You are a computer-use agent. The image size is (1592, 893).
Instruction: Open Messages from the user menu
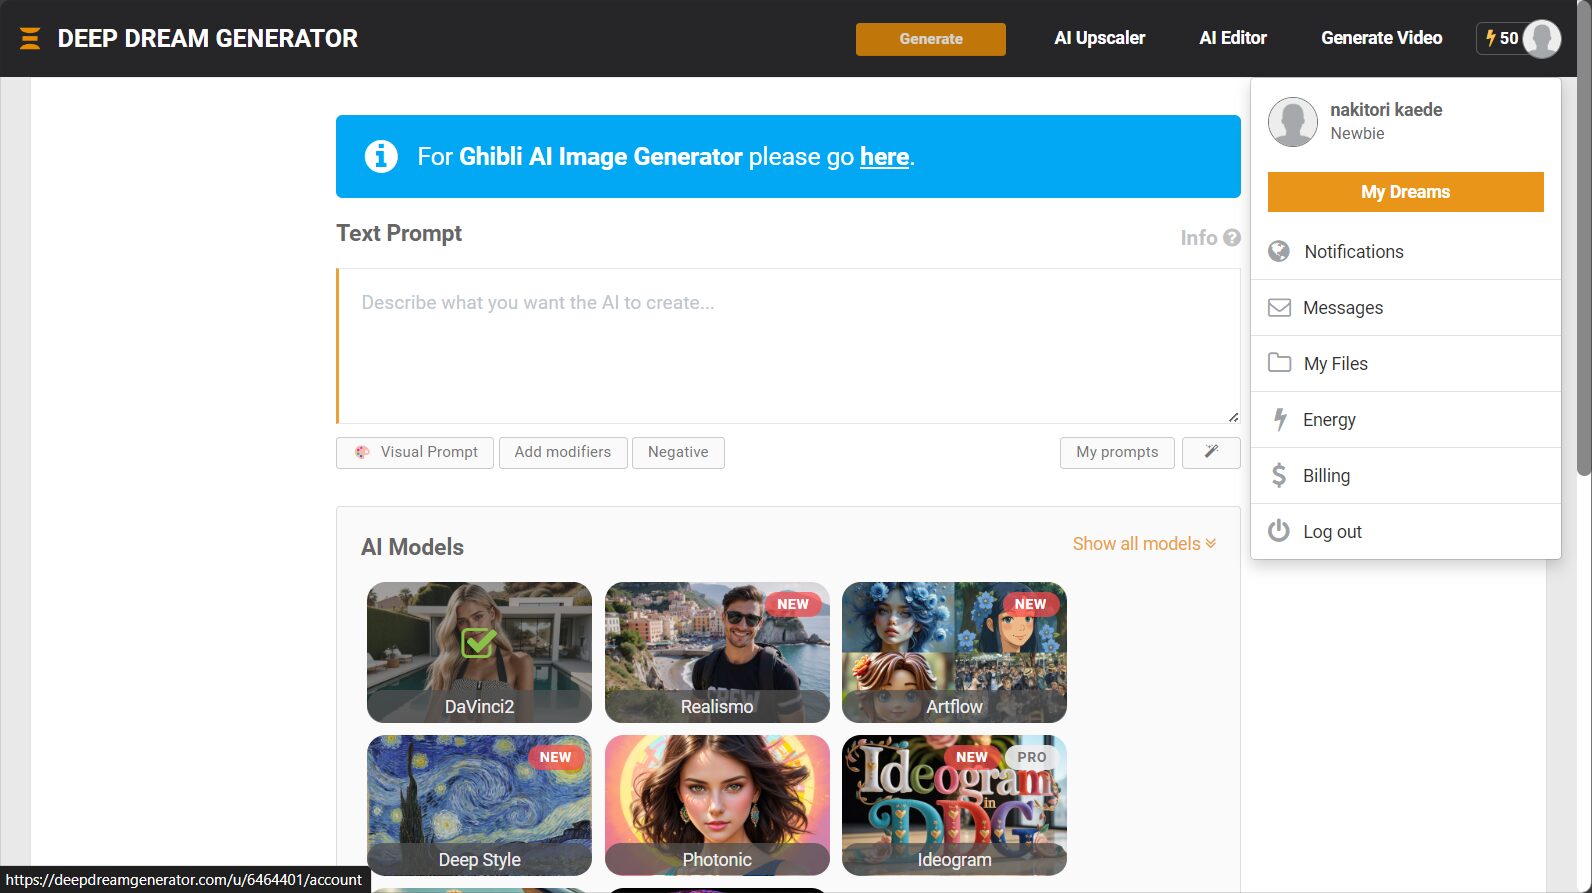[1405, 308]
